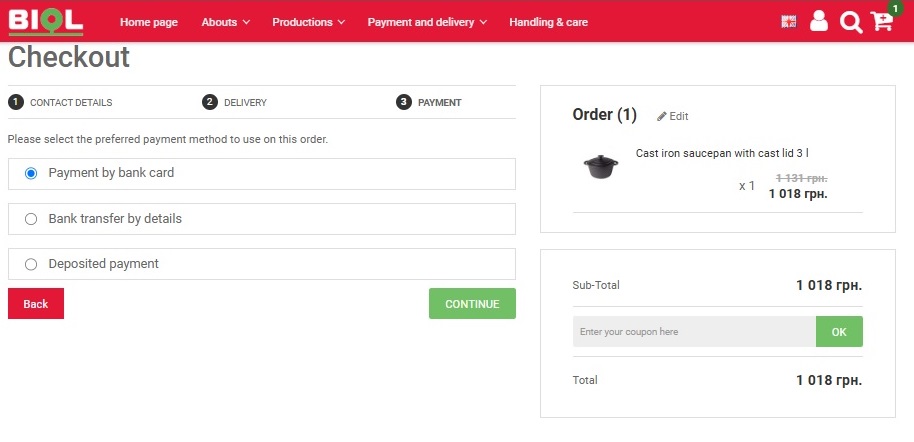Click the red Back button
Screen dimensions: 914x442
tap(36, 304)
